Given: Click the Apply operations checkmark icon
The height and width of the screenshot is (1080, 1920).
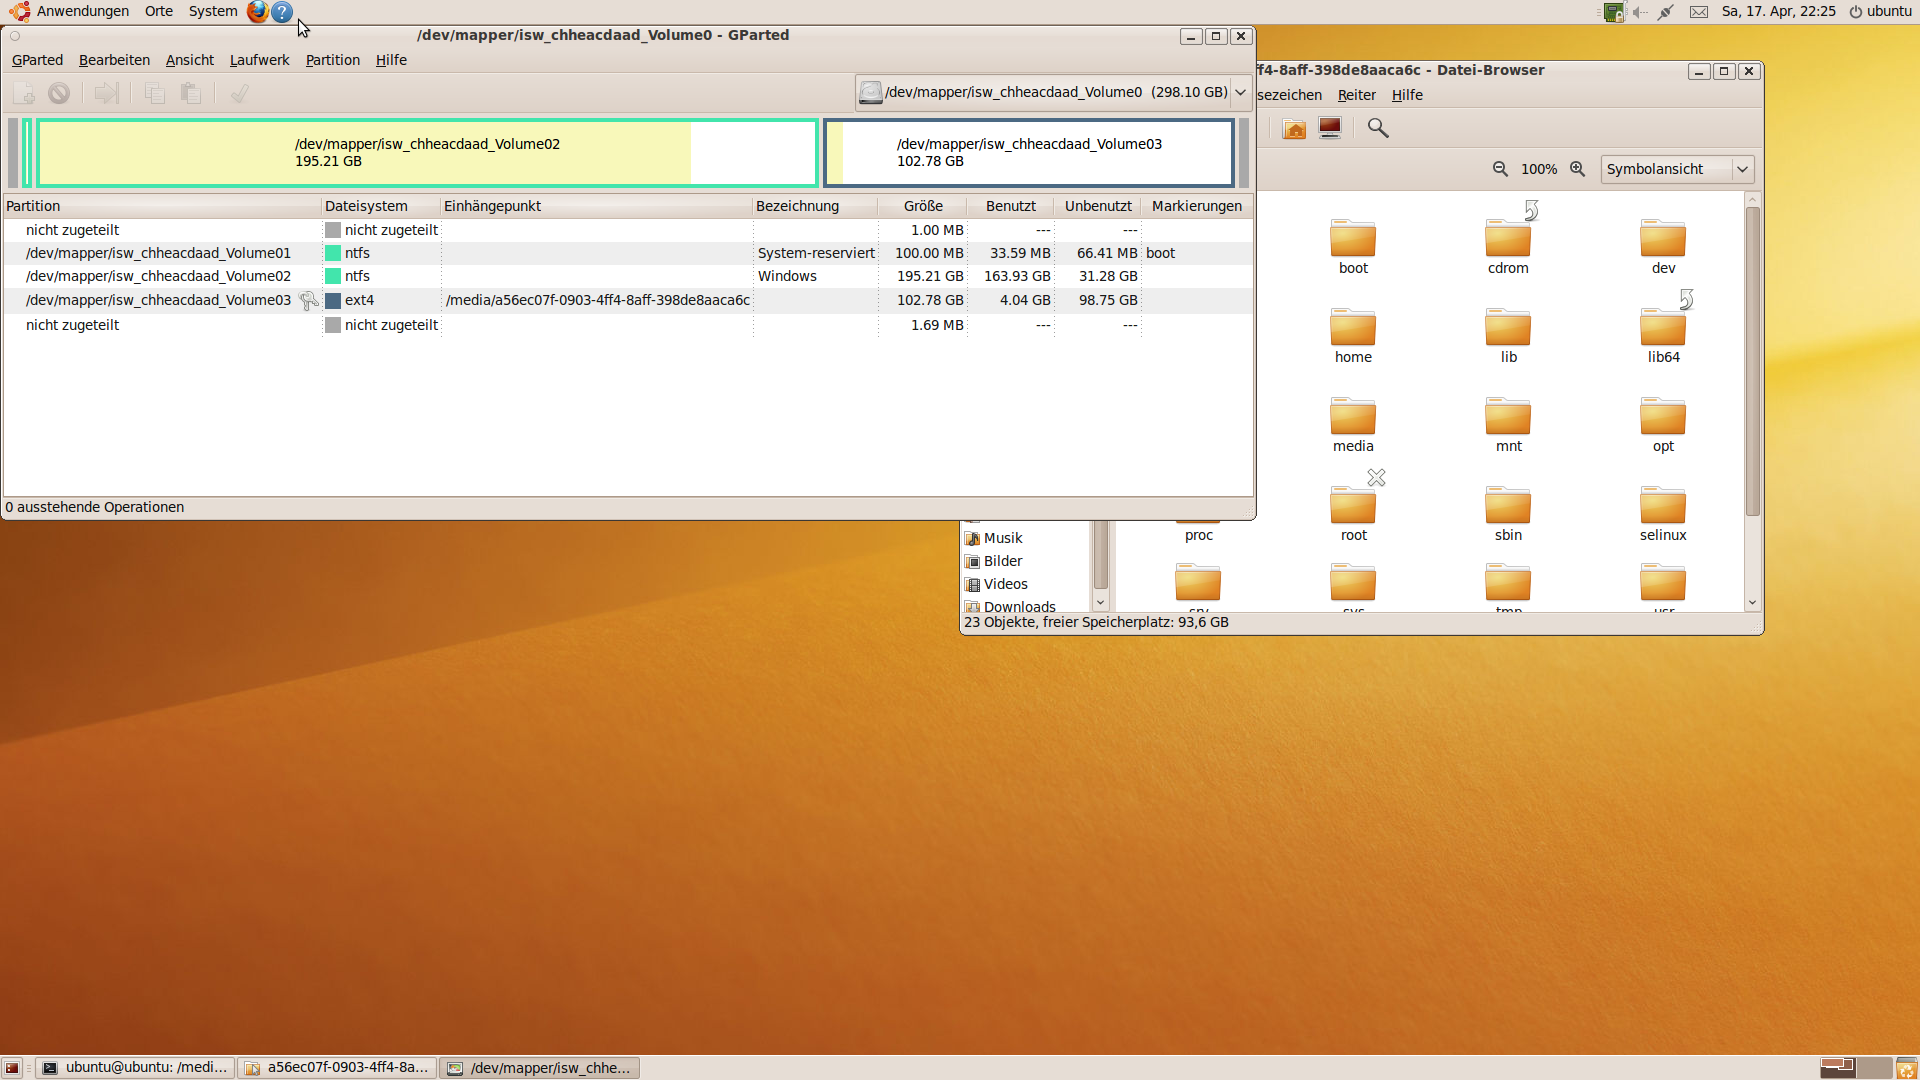Looking at the screenshot, I should pos(238,93).
